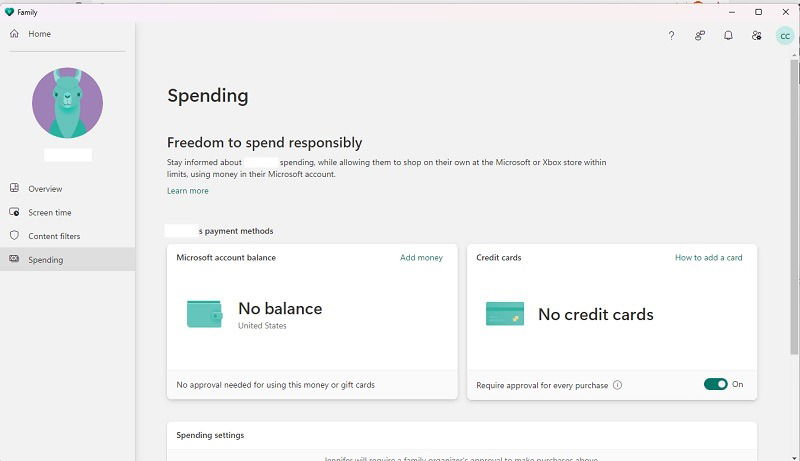This screenshot has width=800, height=461.
Task: Click the Family app heart logo
Action: coord(9,12)
